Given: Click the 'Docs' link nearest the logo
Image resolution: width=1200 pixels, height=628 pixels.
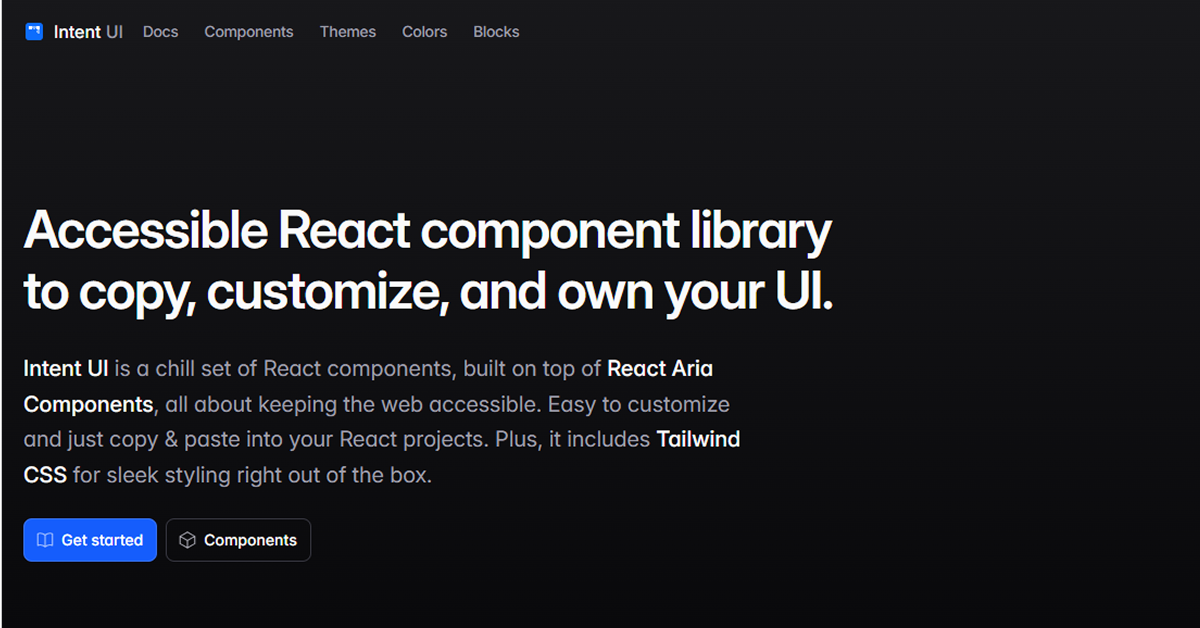Looking at the screenshot, I should click(x=160, y=32).
